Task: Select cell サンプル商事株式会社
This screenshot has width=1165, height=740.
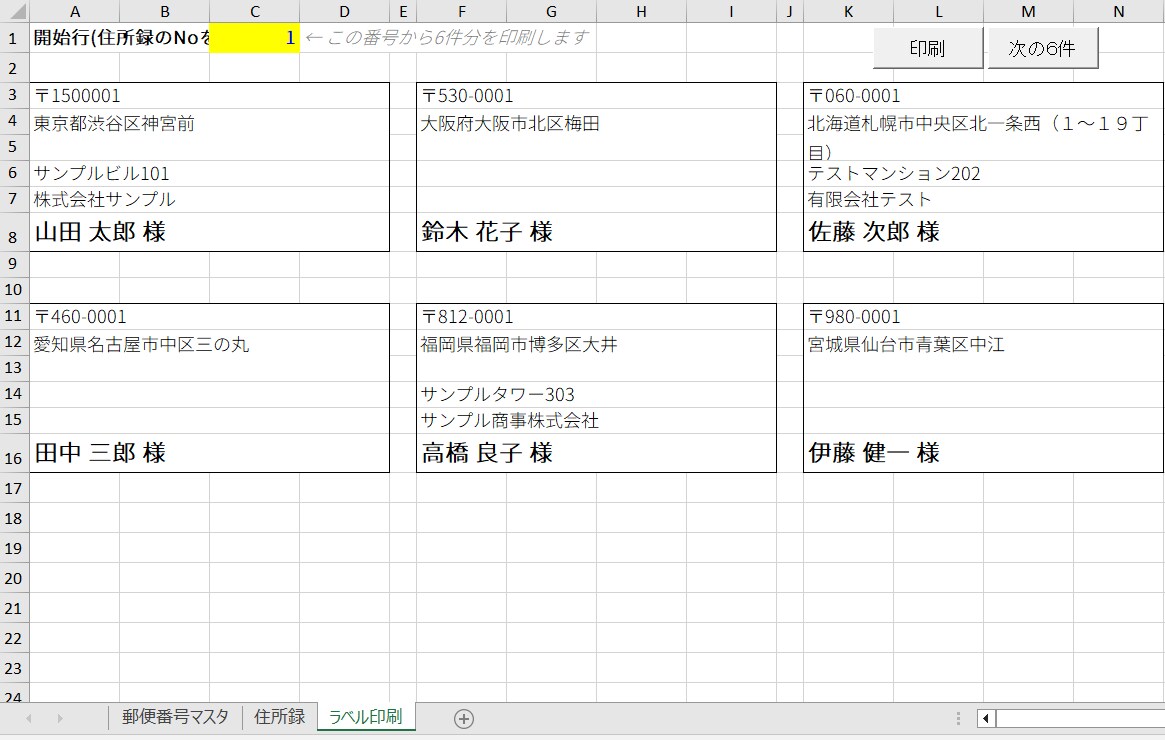Action: click(597, 420)
